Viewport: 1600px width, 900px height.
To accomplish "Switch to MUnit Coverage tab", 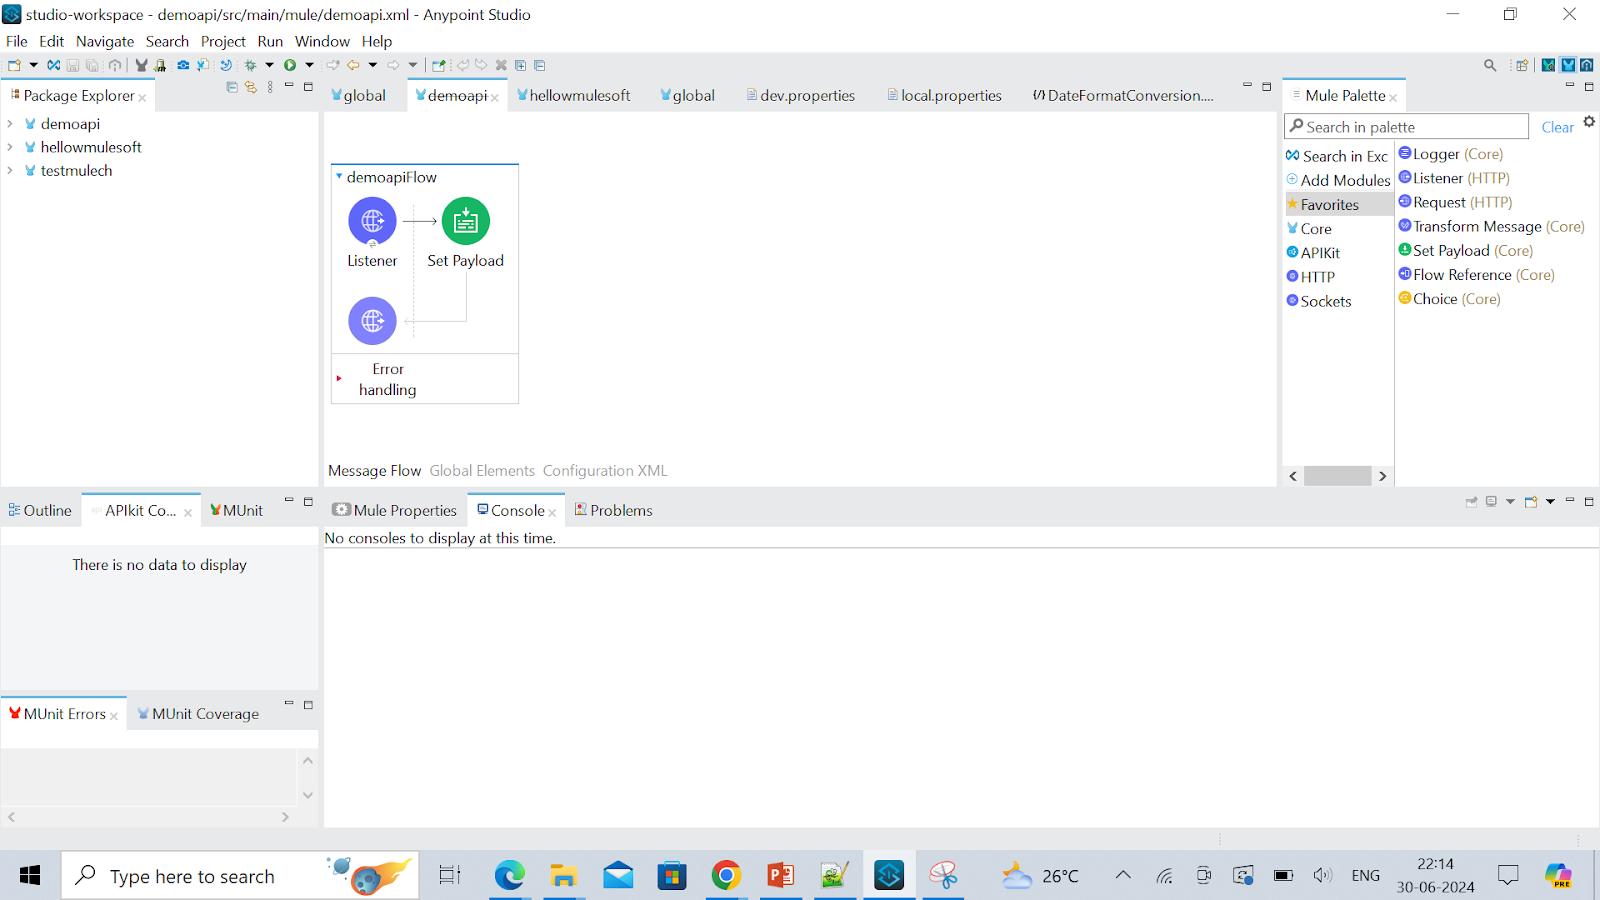I will pyautogui.click(x=198, y=714).
